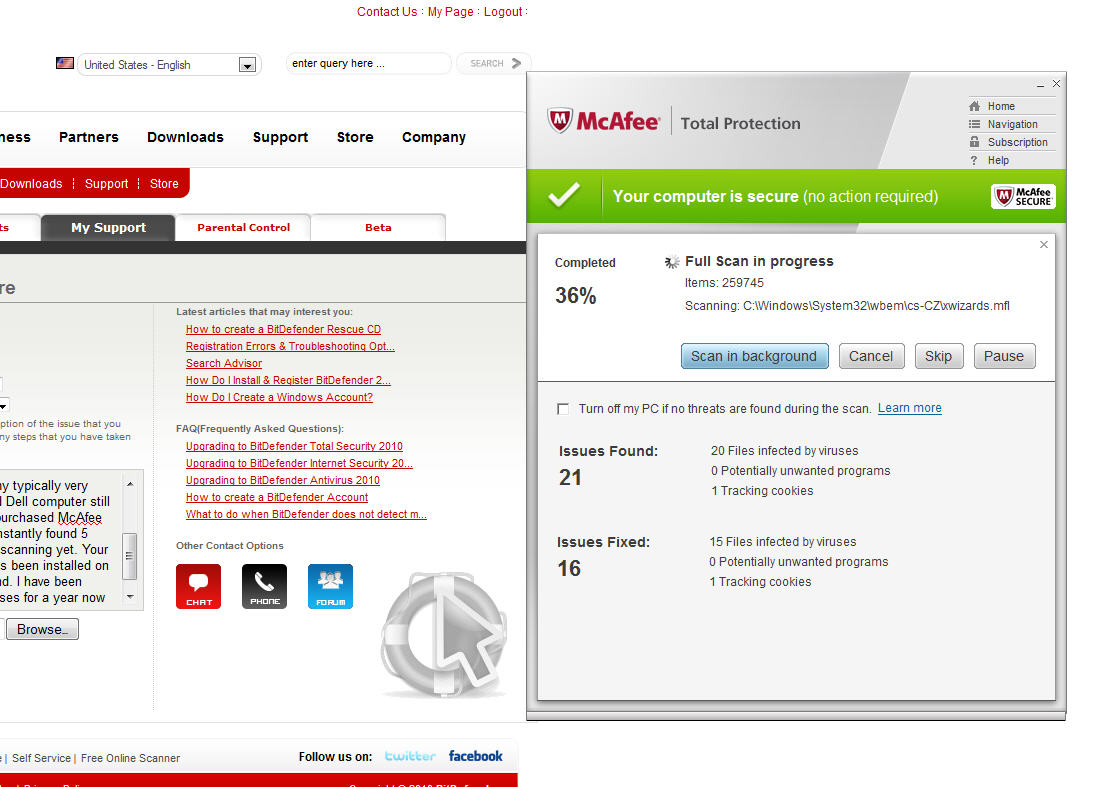The height and width of the screenshot is (787, 1094).
Task: Click the green checkmark status icon
Action: point(564,196)
